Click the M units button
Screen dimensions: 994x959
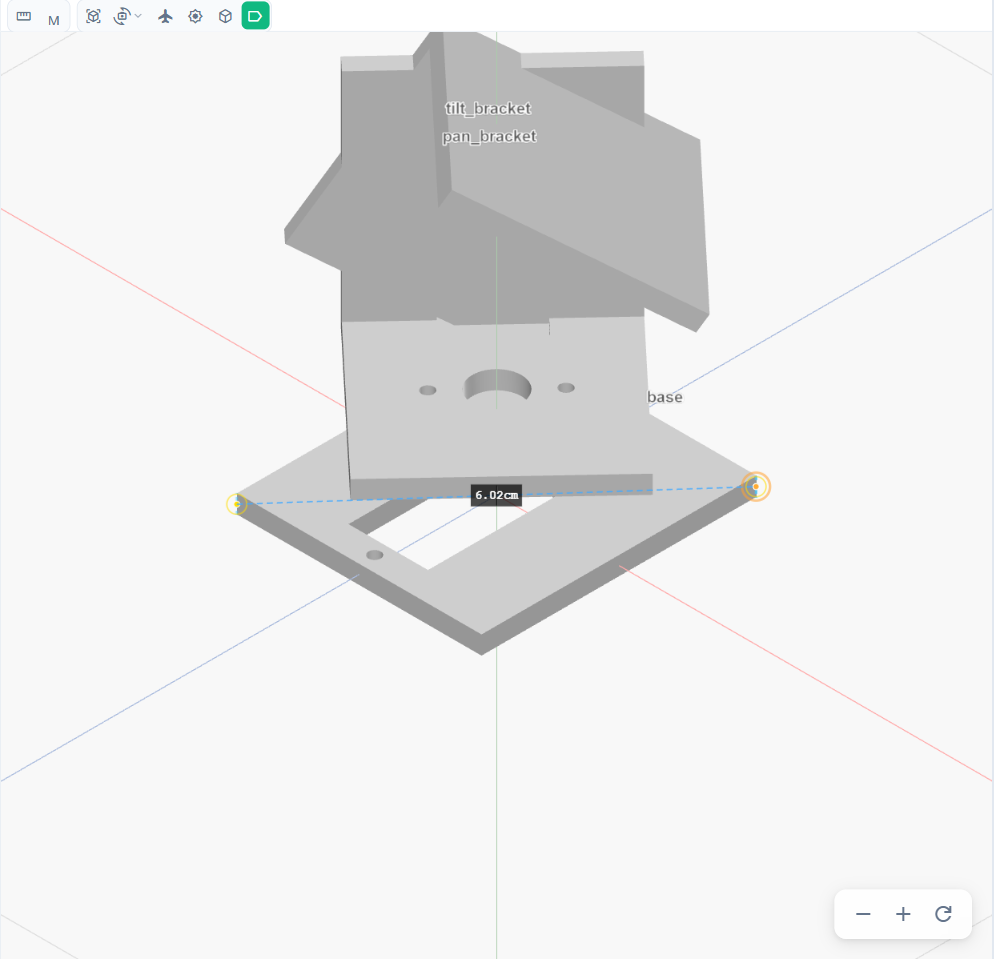54,20
